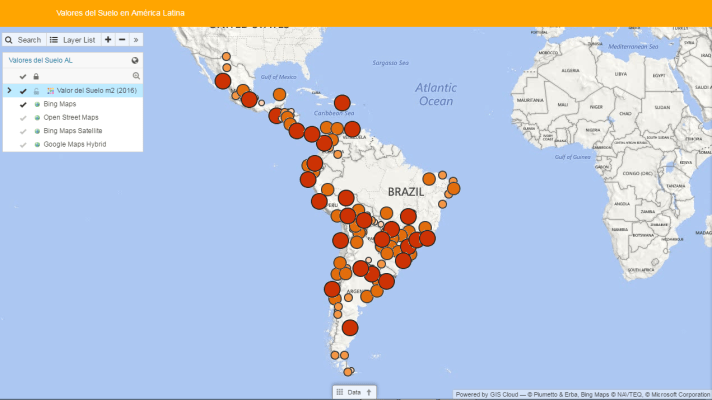Expand Data panel with up arrow
The height and width of the screenshot is (400, 712).
369,392
